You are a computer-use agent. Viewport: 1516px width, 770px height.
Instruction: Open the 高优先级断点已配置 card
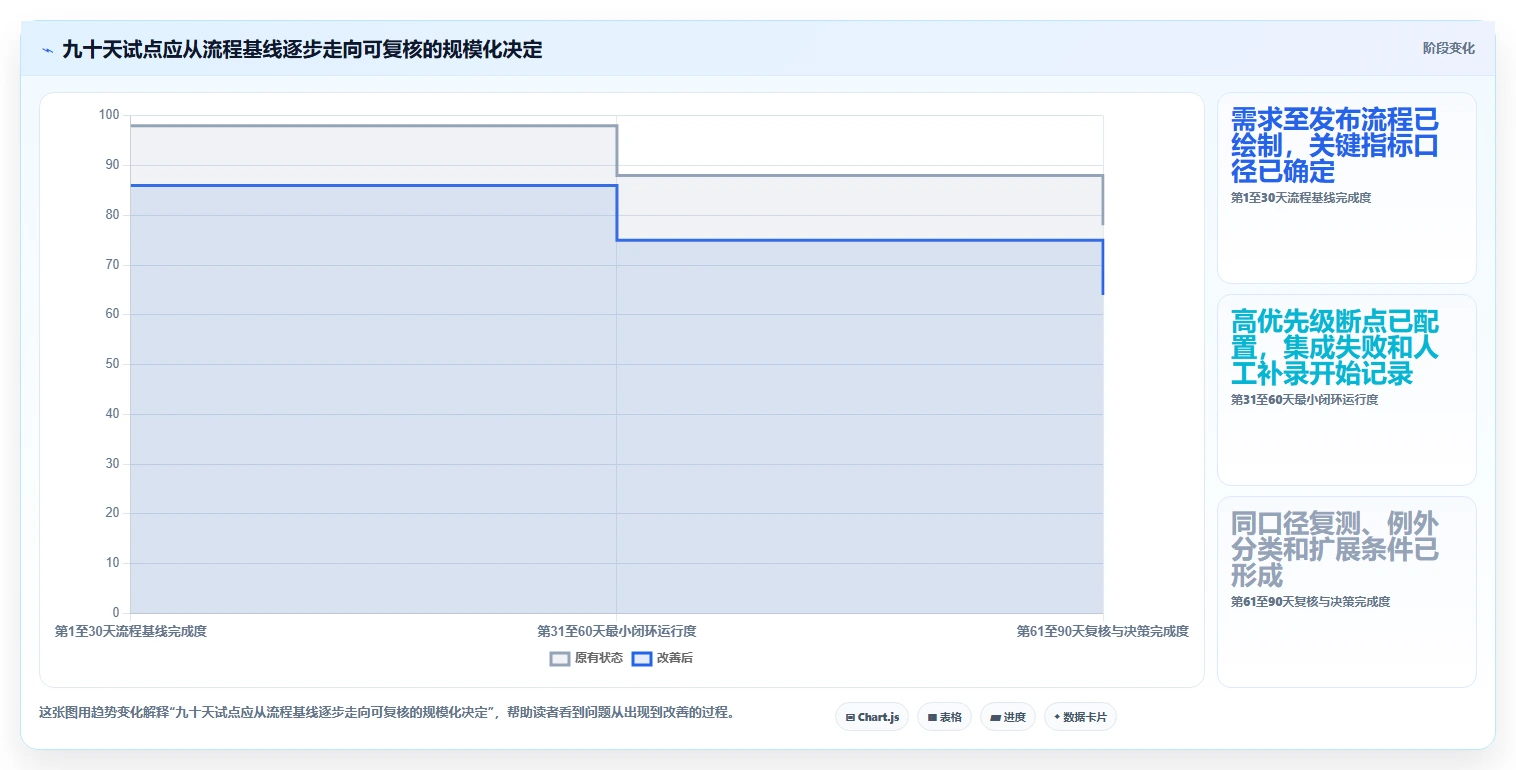(x=1346, y=390)
